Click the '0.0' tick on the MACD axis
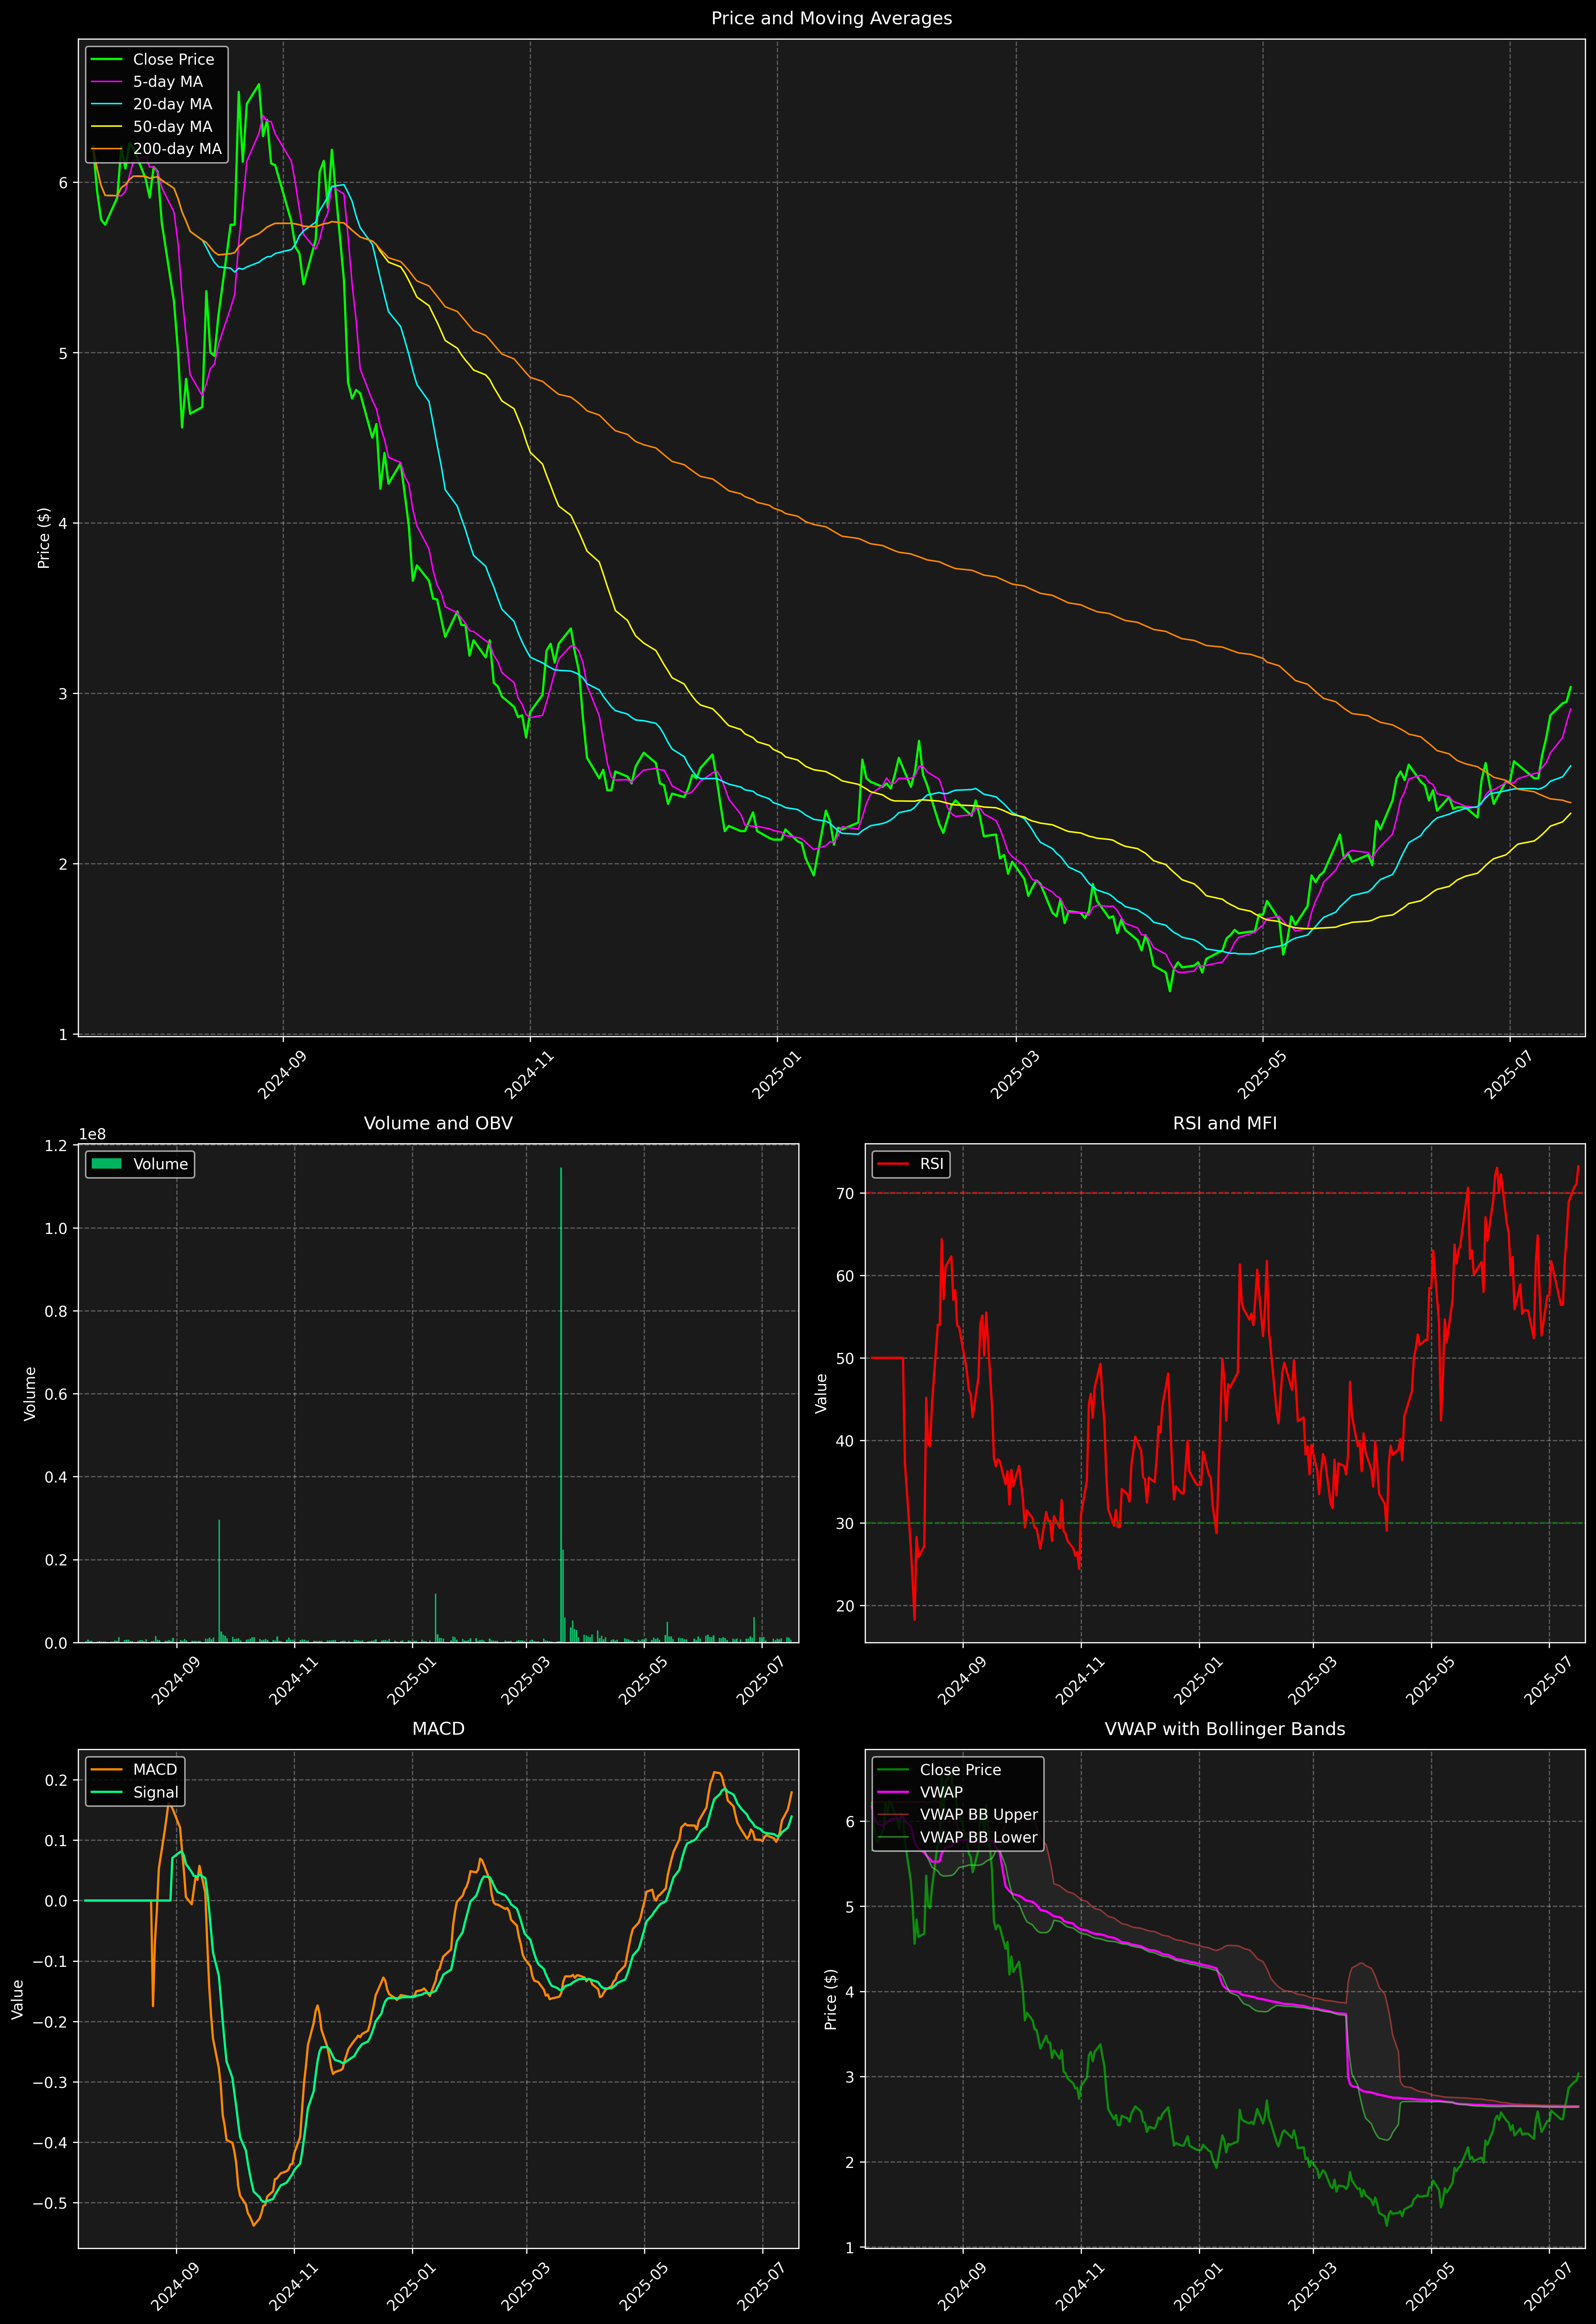Viewport: 1596px width, 2324px height. pyautogui.click(x=57, y=1901)
